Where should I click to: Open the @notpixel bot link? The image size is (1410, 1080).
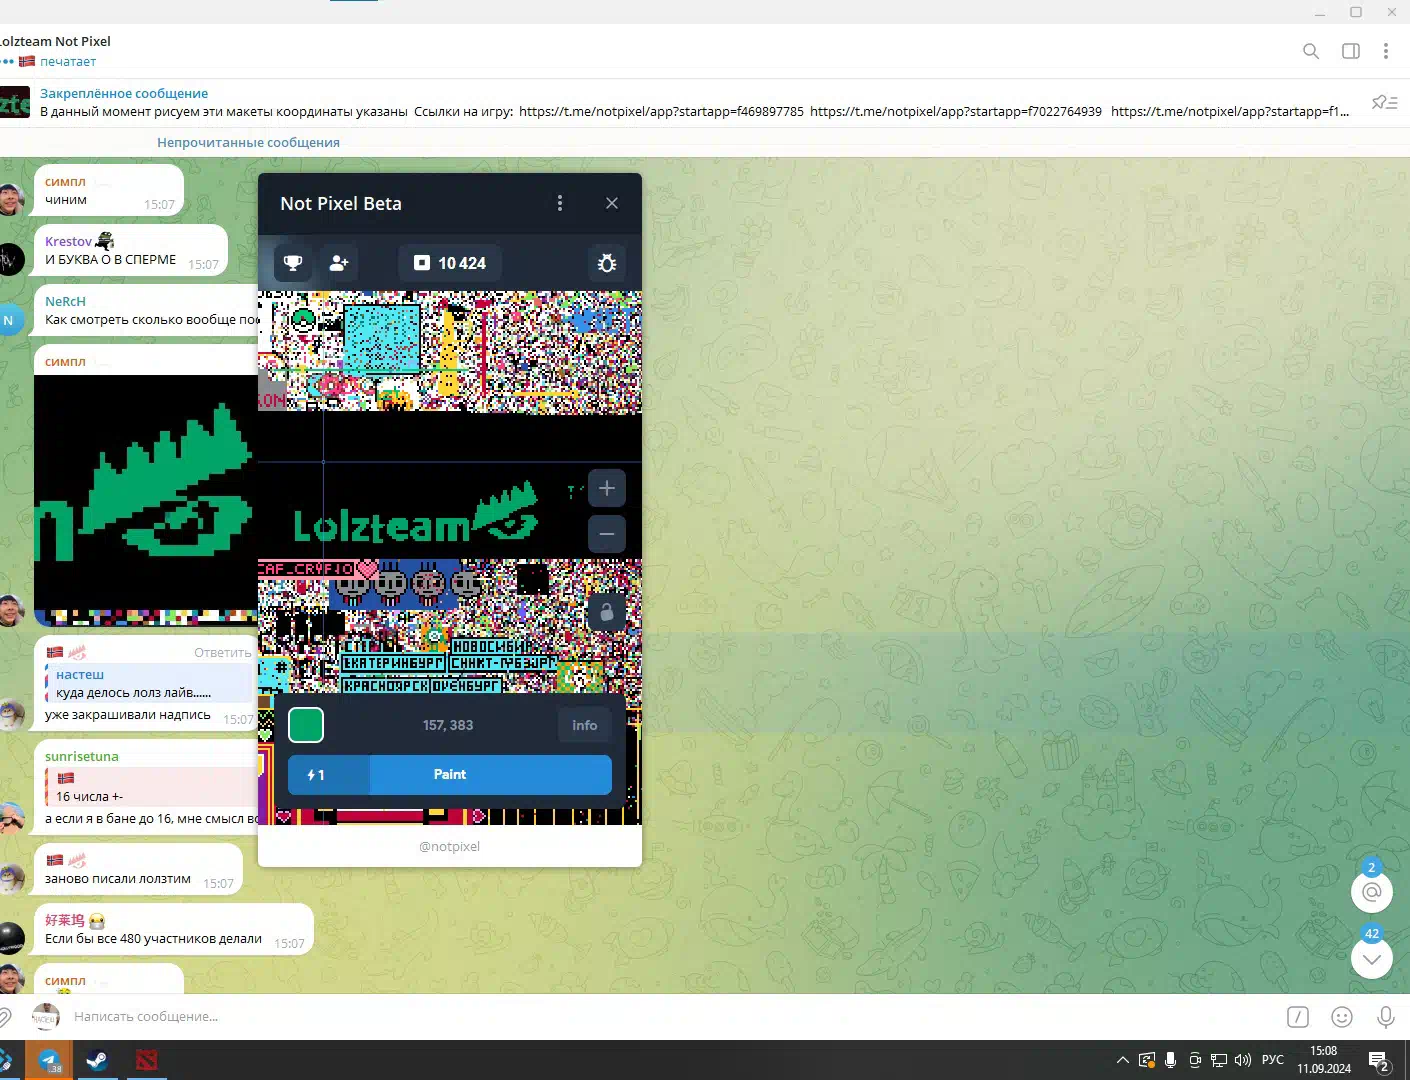tap(450, 846)
